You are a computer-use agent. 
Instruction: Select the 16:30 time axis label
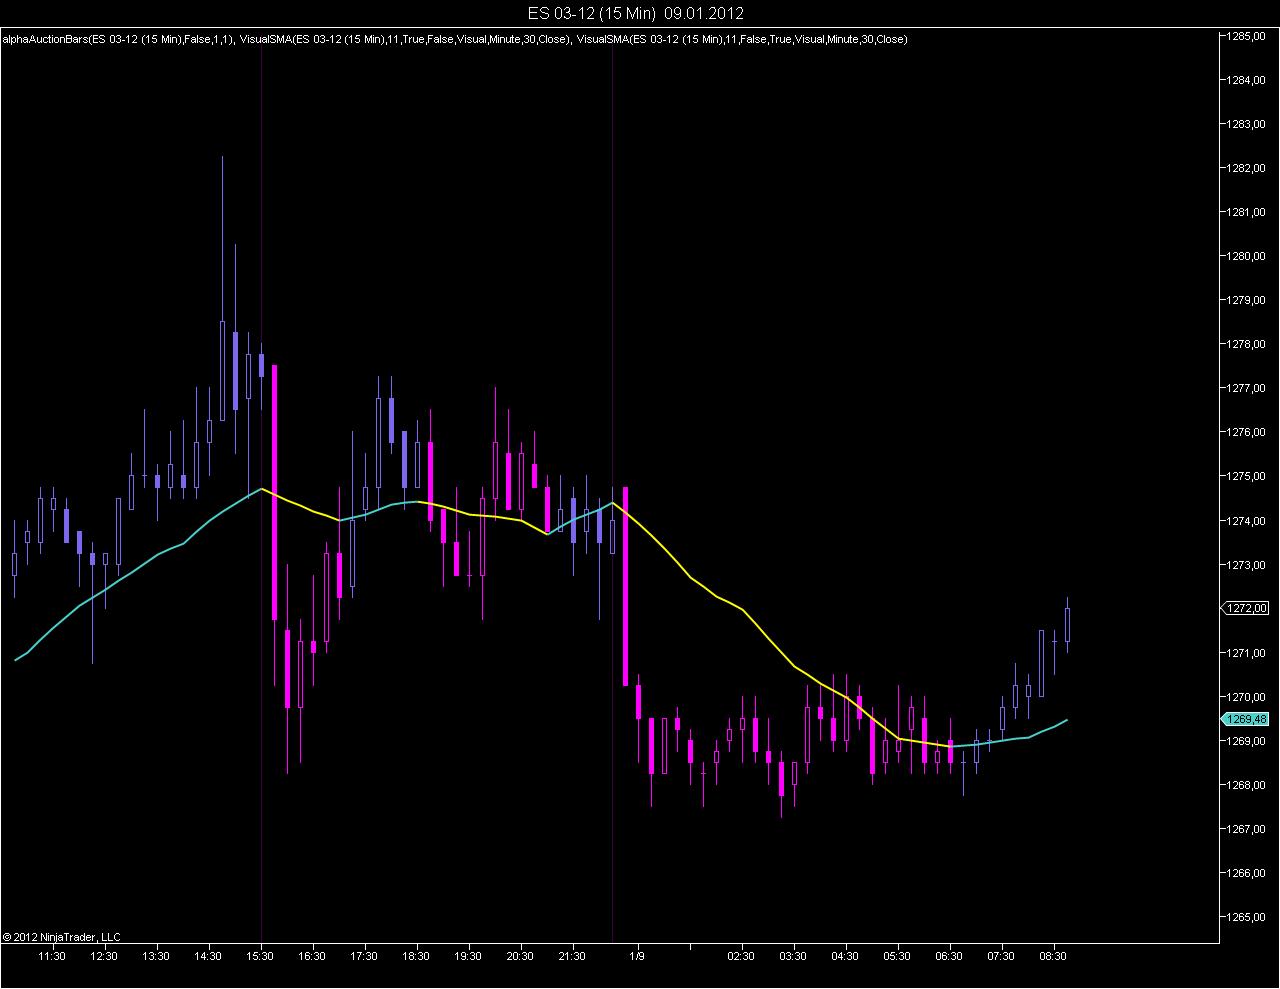tap(312, 956)
